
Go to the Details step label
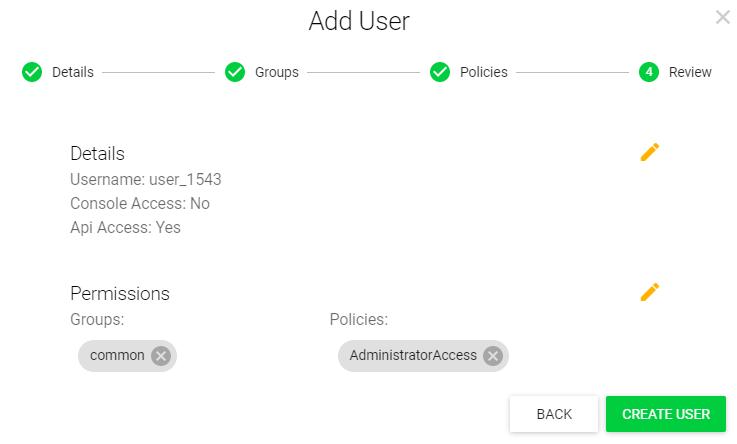(x=73, y=72)
